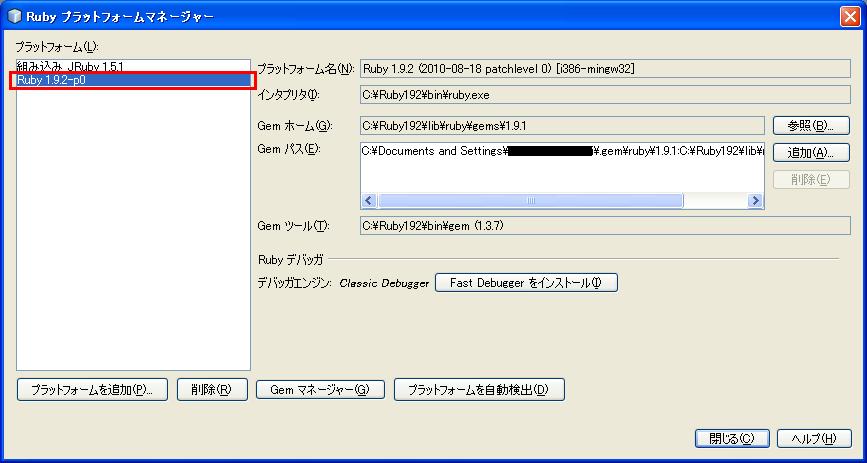The width and height of the screenshot is (867, 463).
Task: Click the プラットフォーム名 text field
Action: pos(605,69)
